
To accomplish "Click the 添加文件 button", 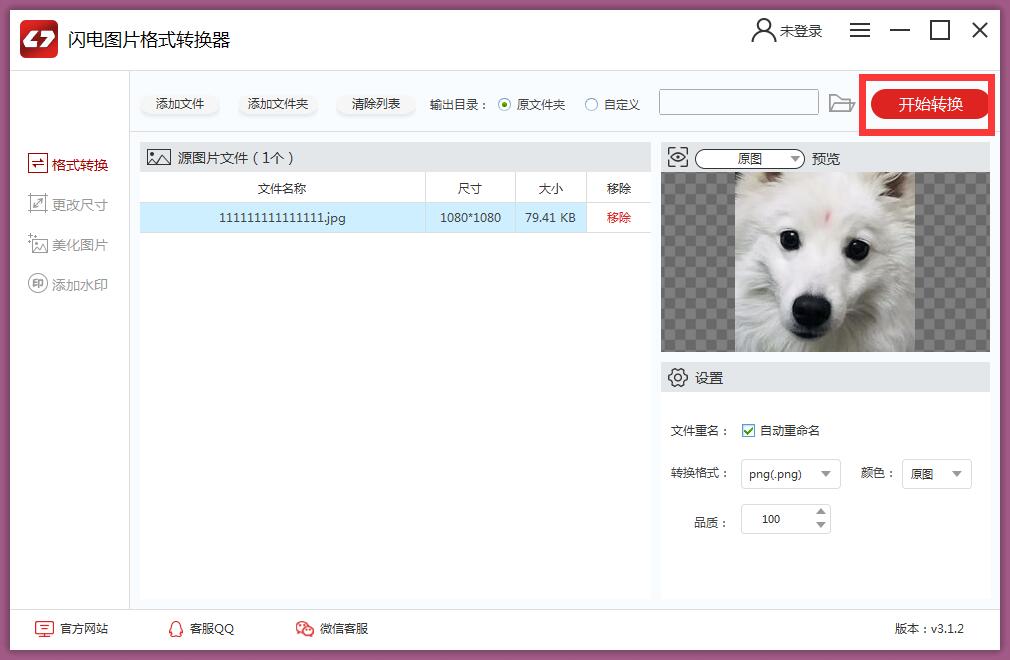I will 180,104.
